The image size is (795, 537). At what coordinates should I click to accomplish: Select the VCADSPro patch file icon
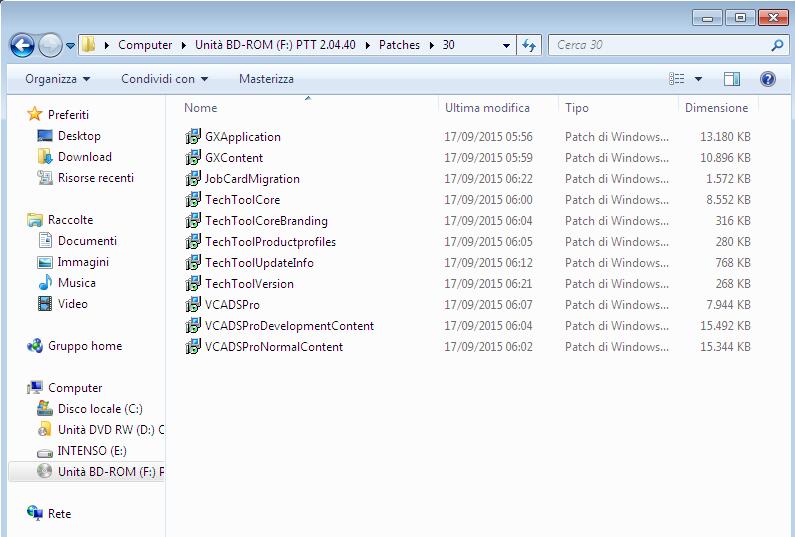click(x=193, y=304)
